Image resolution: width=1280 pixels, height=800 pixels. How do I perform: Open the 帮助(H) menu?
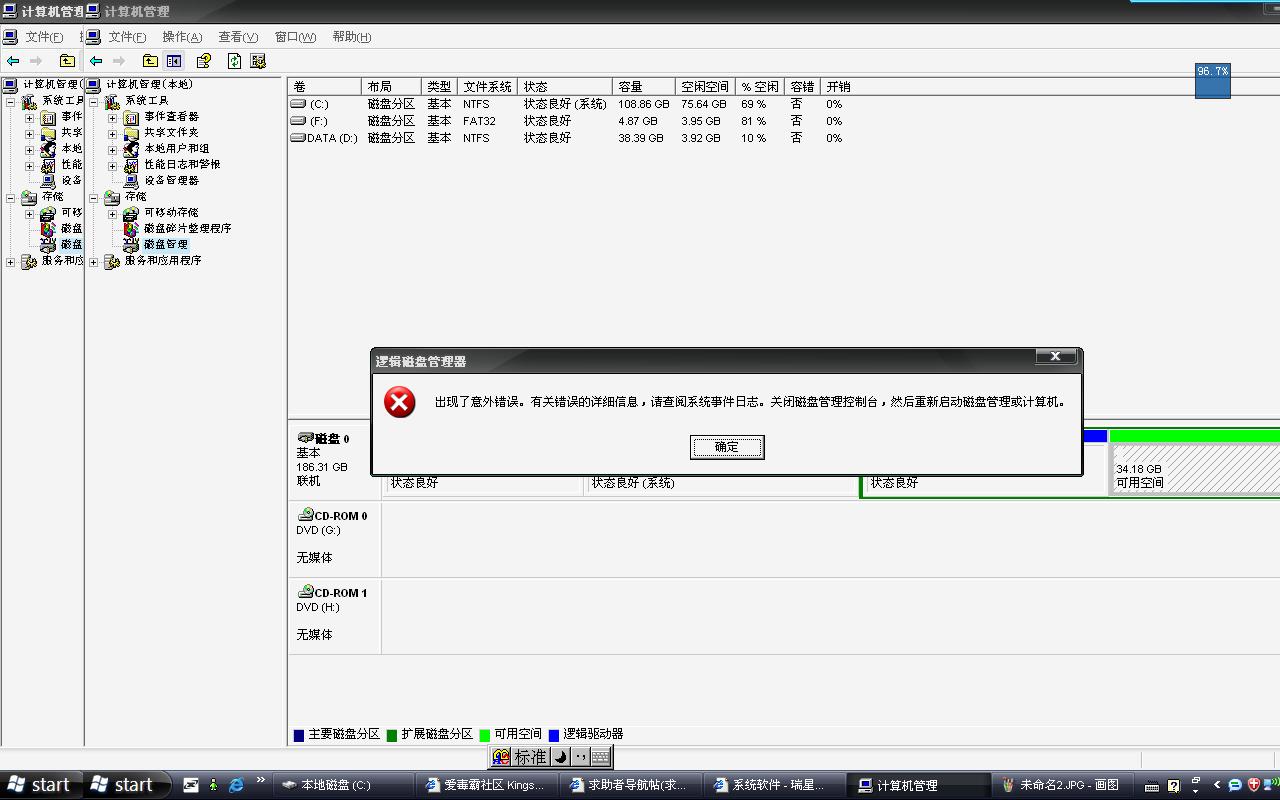[351, 37]
